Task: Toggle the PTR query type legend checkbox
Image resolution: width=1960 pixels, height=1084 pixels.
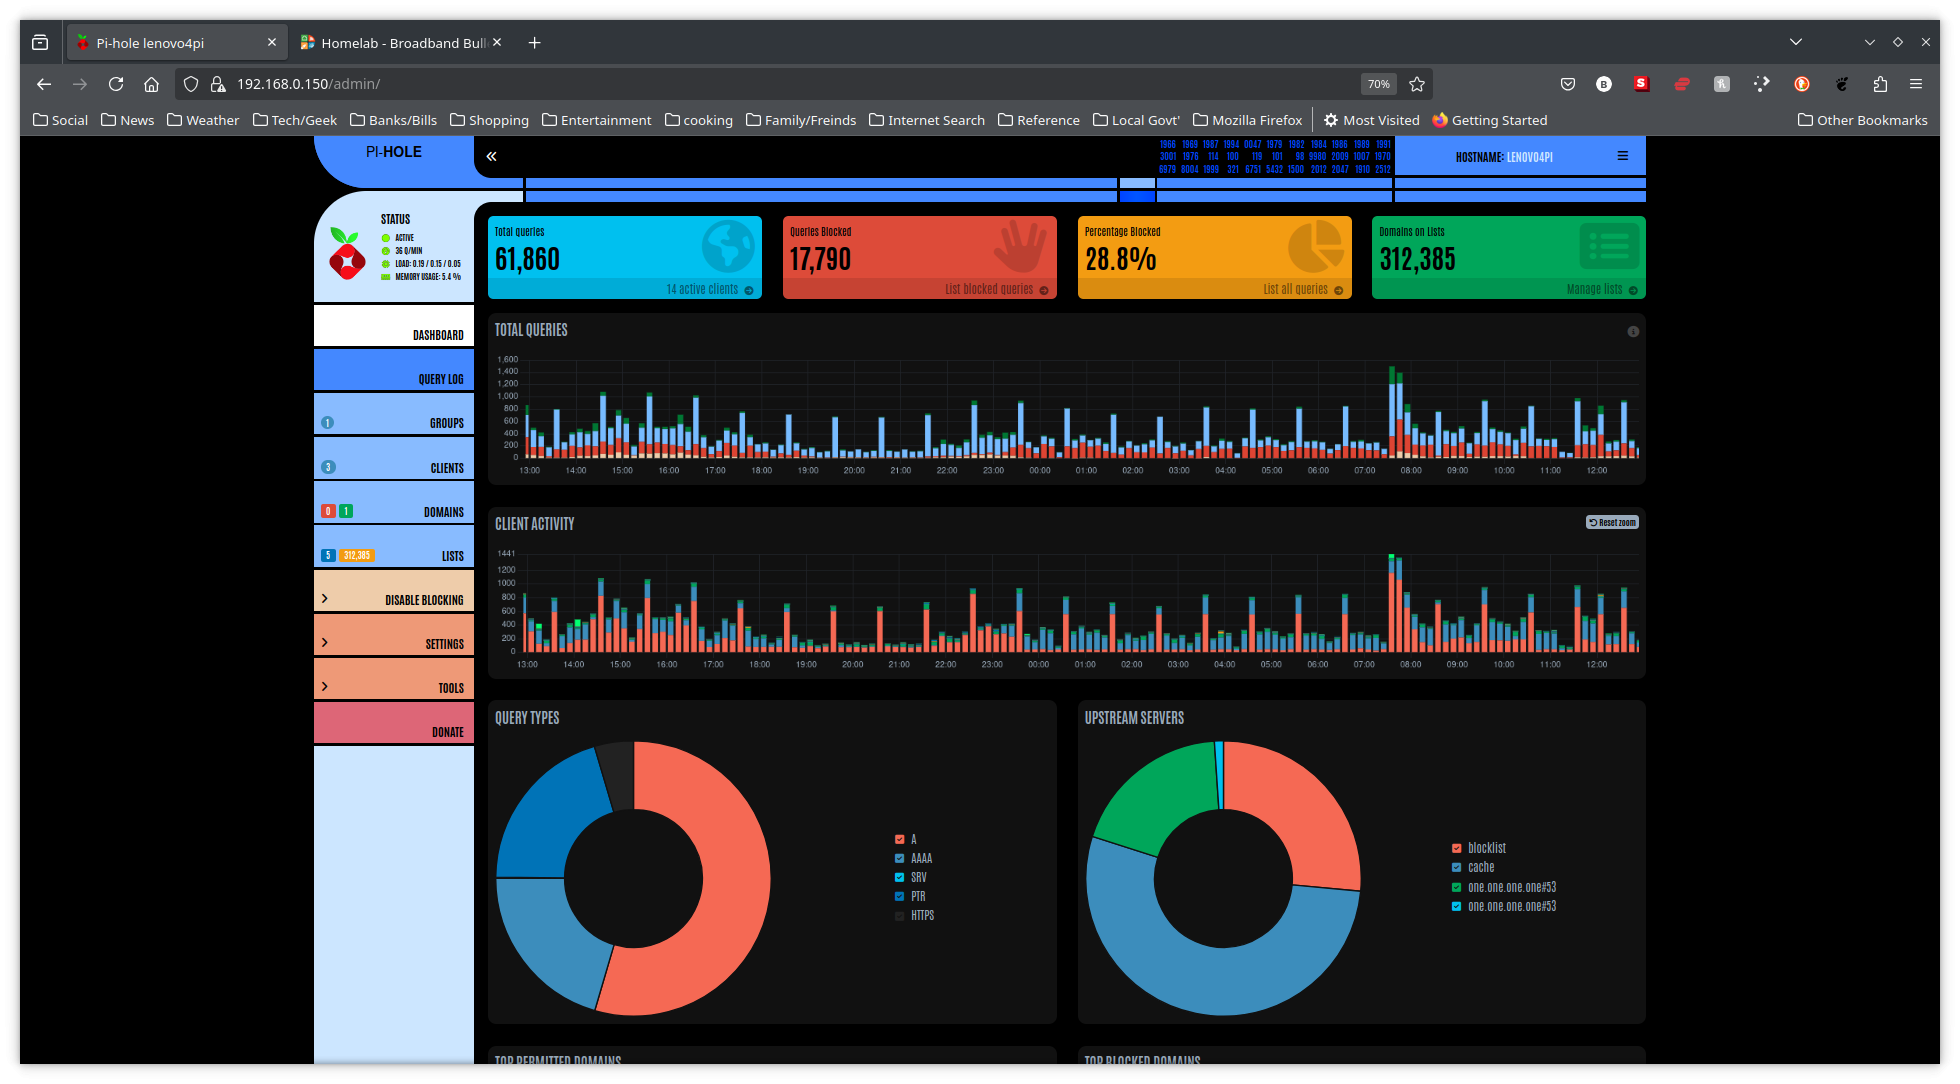Action: pyautogui.click(x=899, y=896)
